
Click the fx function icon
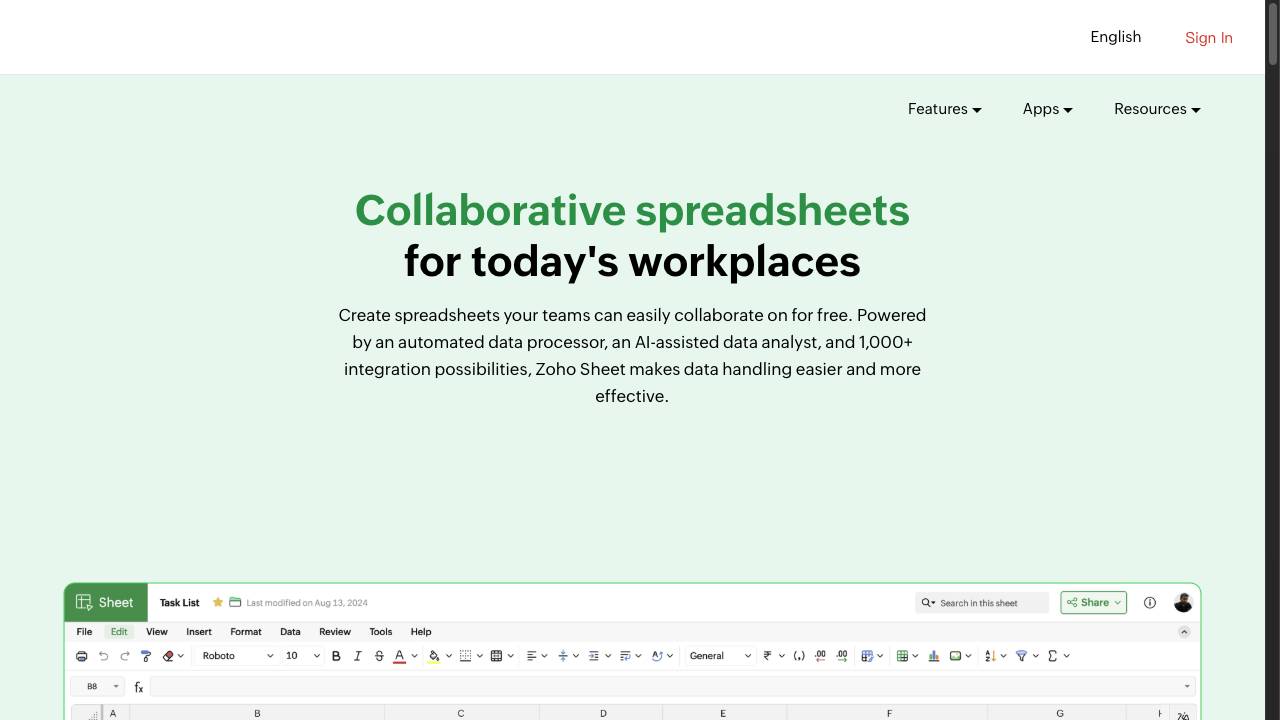click(139, 687)
